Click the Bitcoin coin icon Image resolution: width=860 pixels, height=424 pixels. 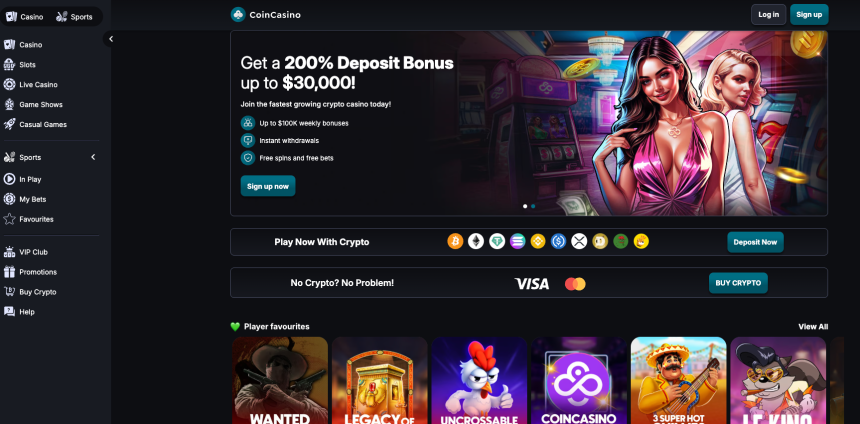click(455, 241)
